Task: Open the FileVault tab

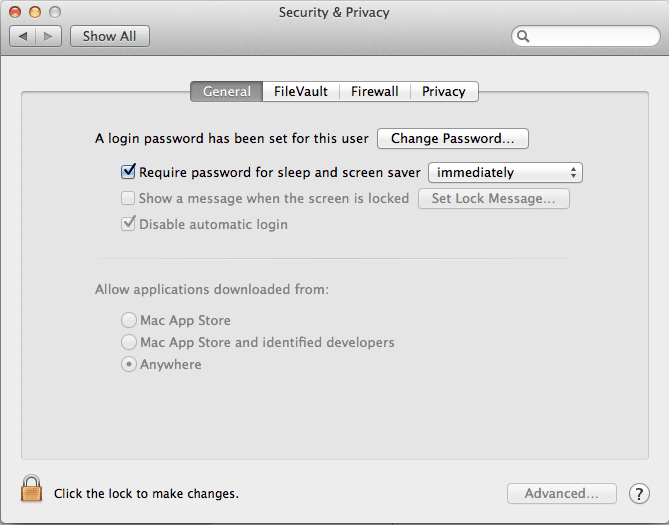Action: [301, 91]
